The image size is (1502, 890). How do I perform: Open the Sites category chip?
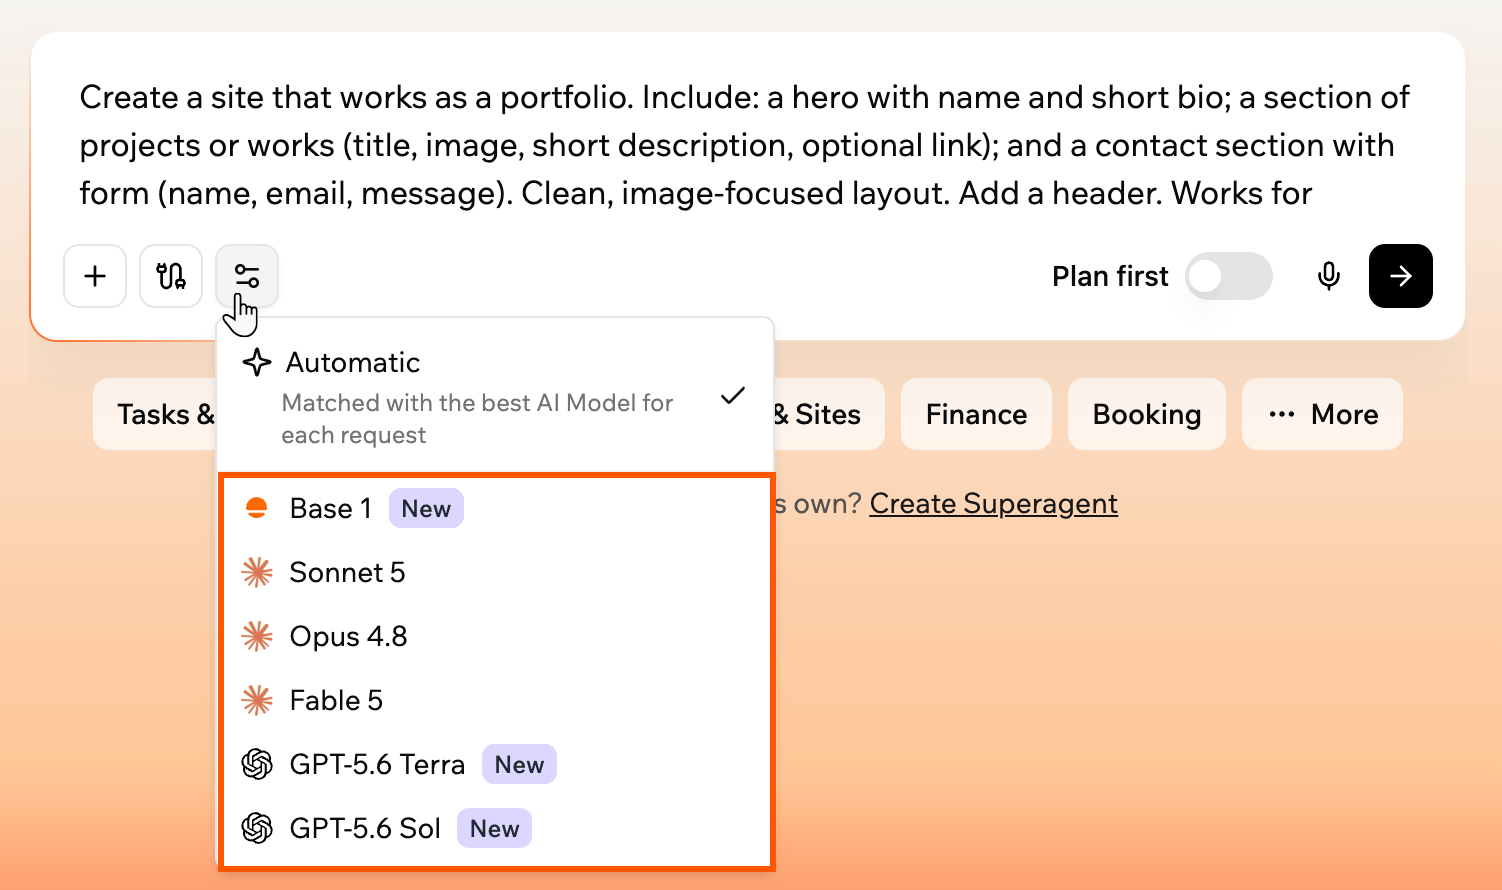tap(829, 414)
